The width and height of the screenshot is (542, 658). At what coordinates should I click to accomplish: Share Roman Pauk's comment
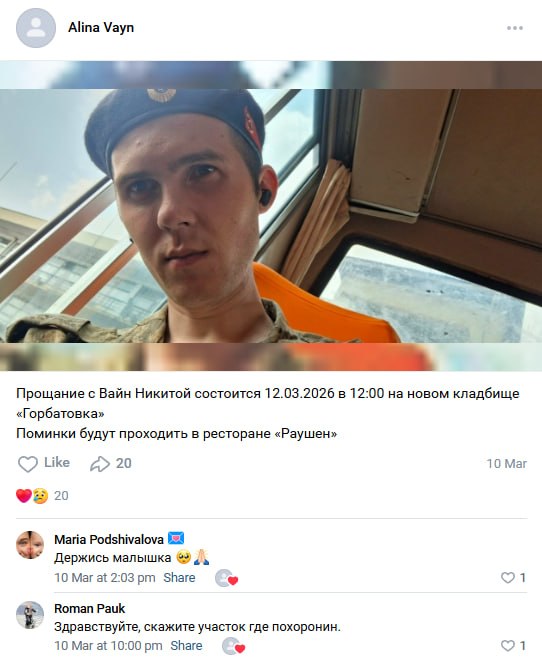coord(186,645)
